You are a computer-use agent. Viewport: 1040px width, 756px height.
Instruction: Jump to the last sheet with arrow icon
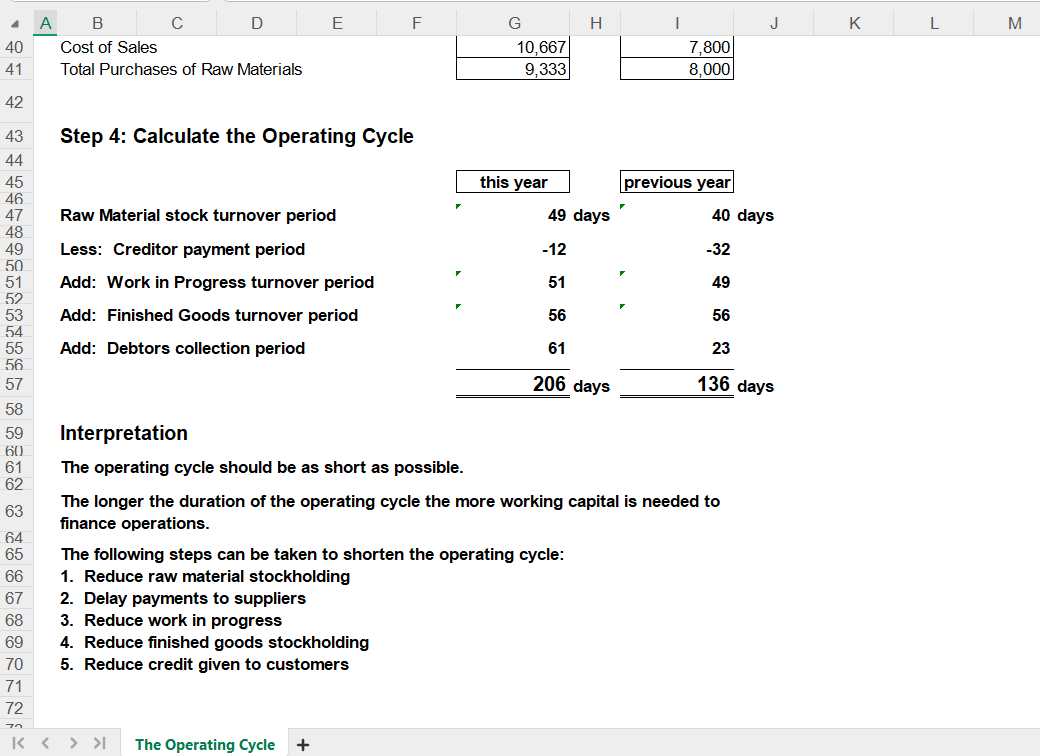98,743
